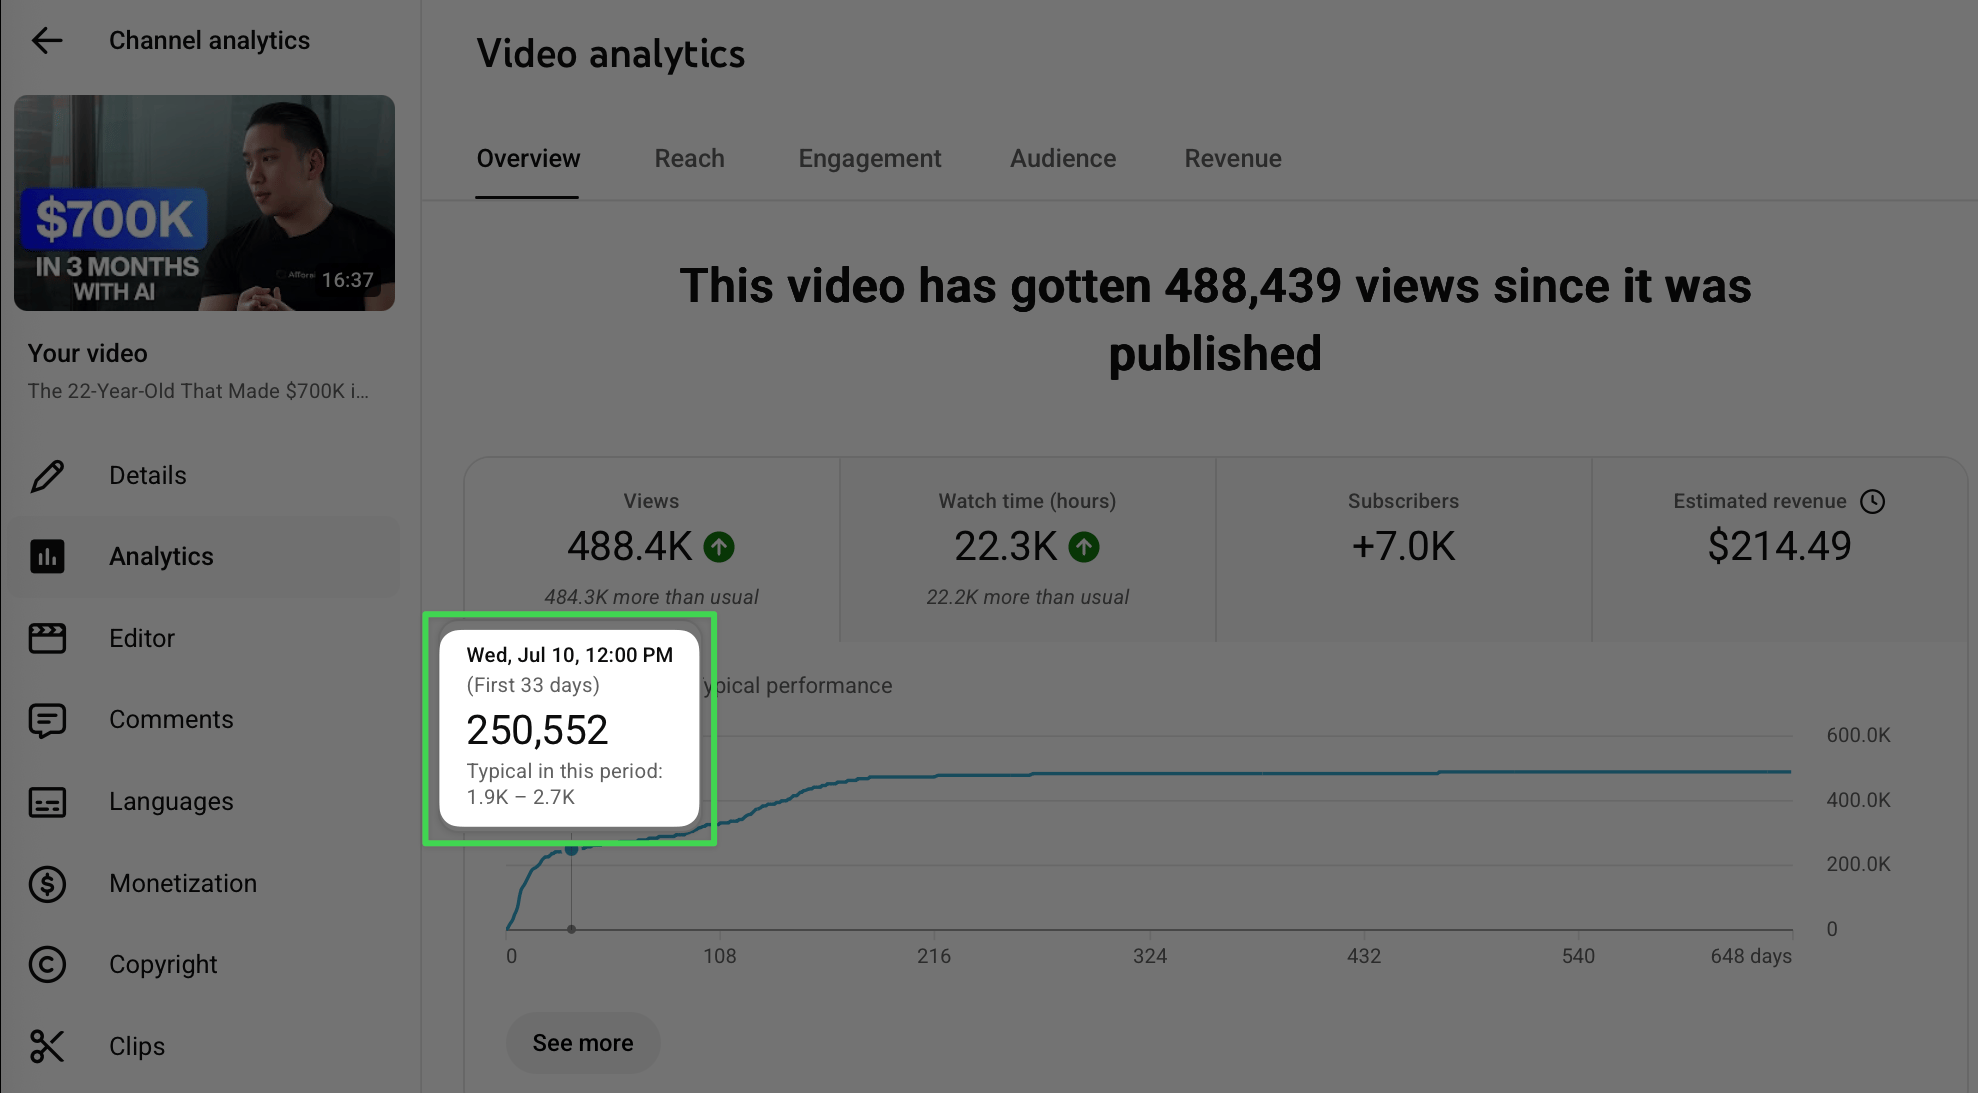Viewport: 1978px width, 1093px height.
Task: Click the Languages subtitles icon
Action: (47, 802)
